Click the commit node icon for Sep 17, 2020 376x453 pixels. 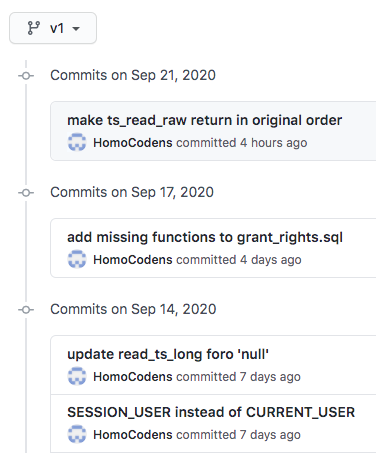coord(26,193)
